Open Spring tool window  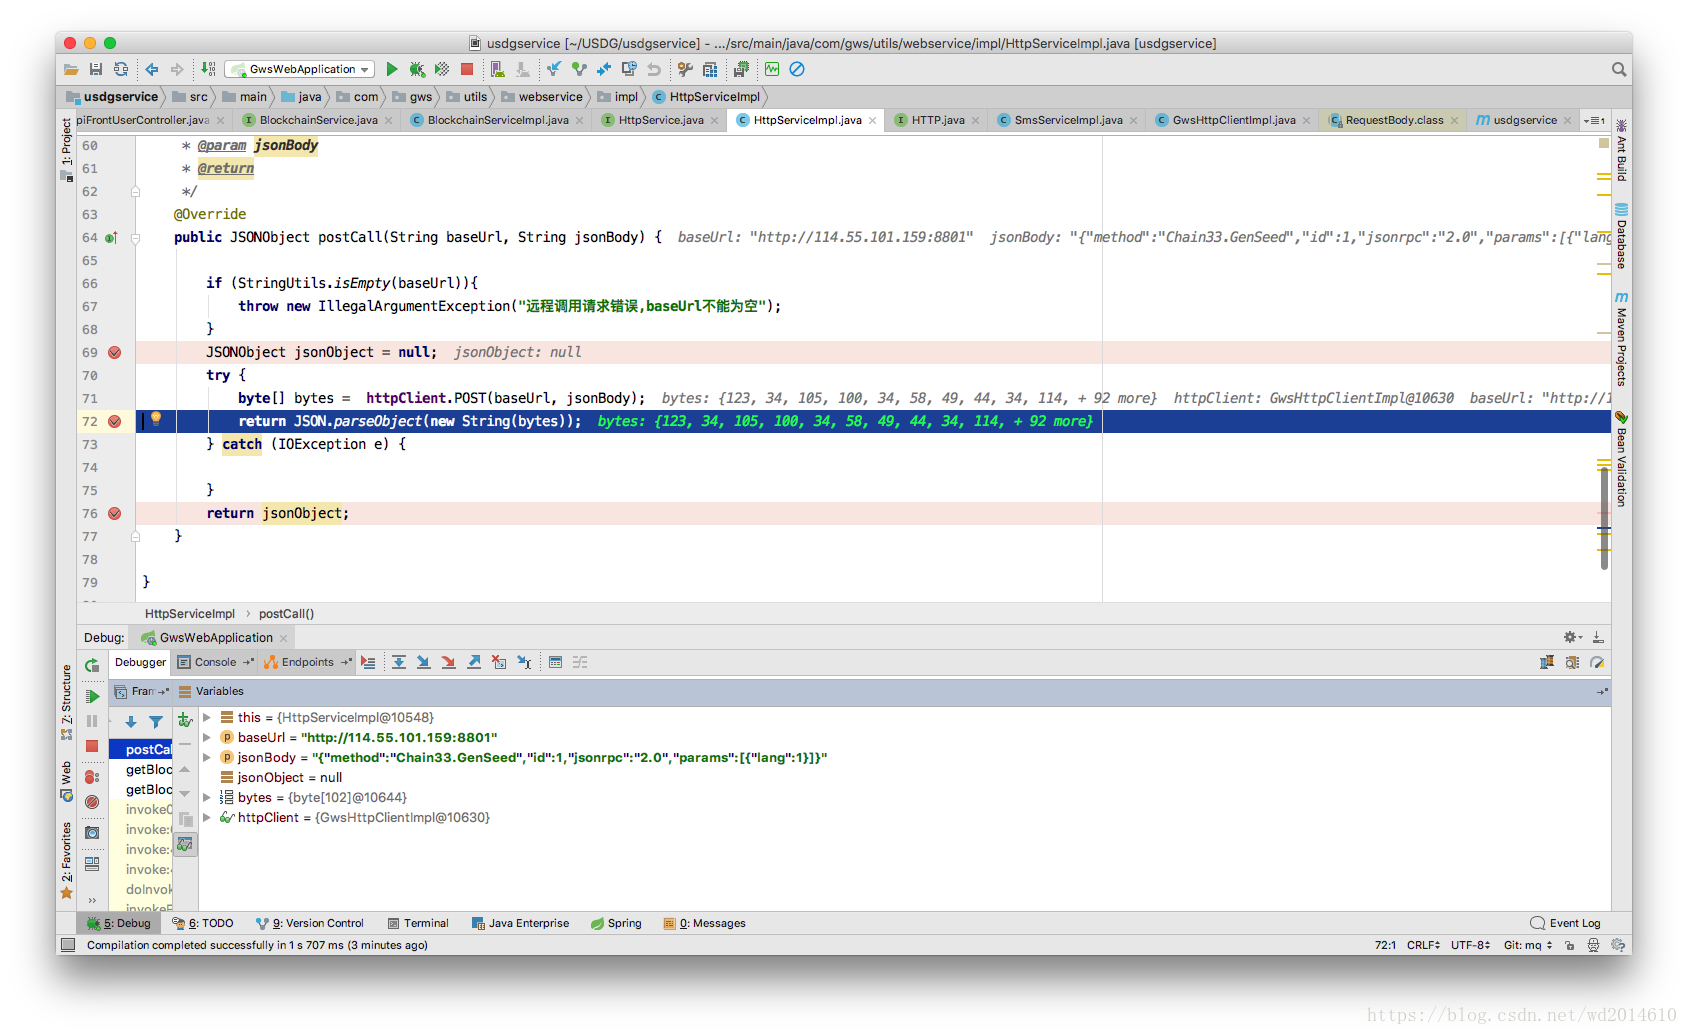[616, 923]
